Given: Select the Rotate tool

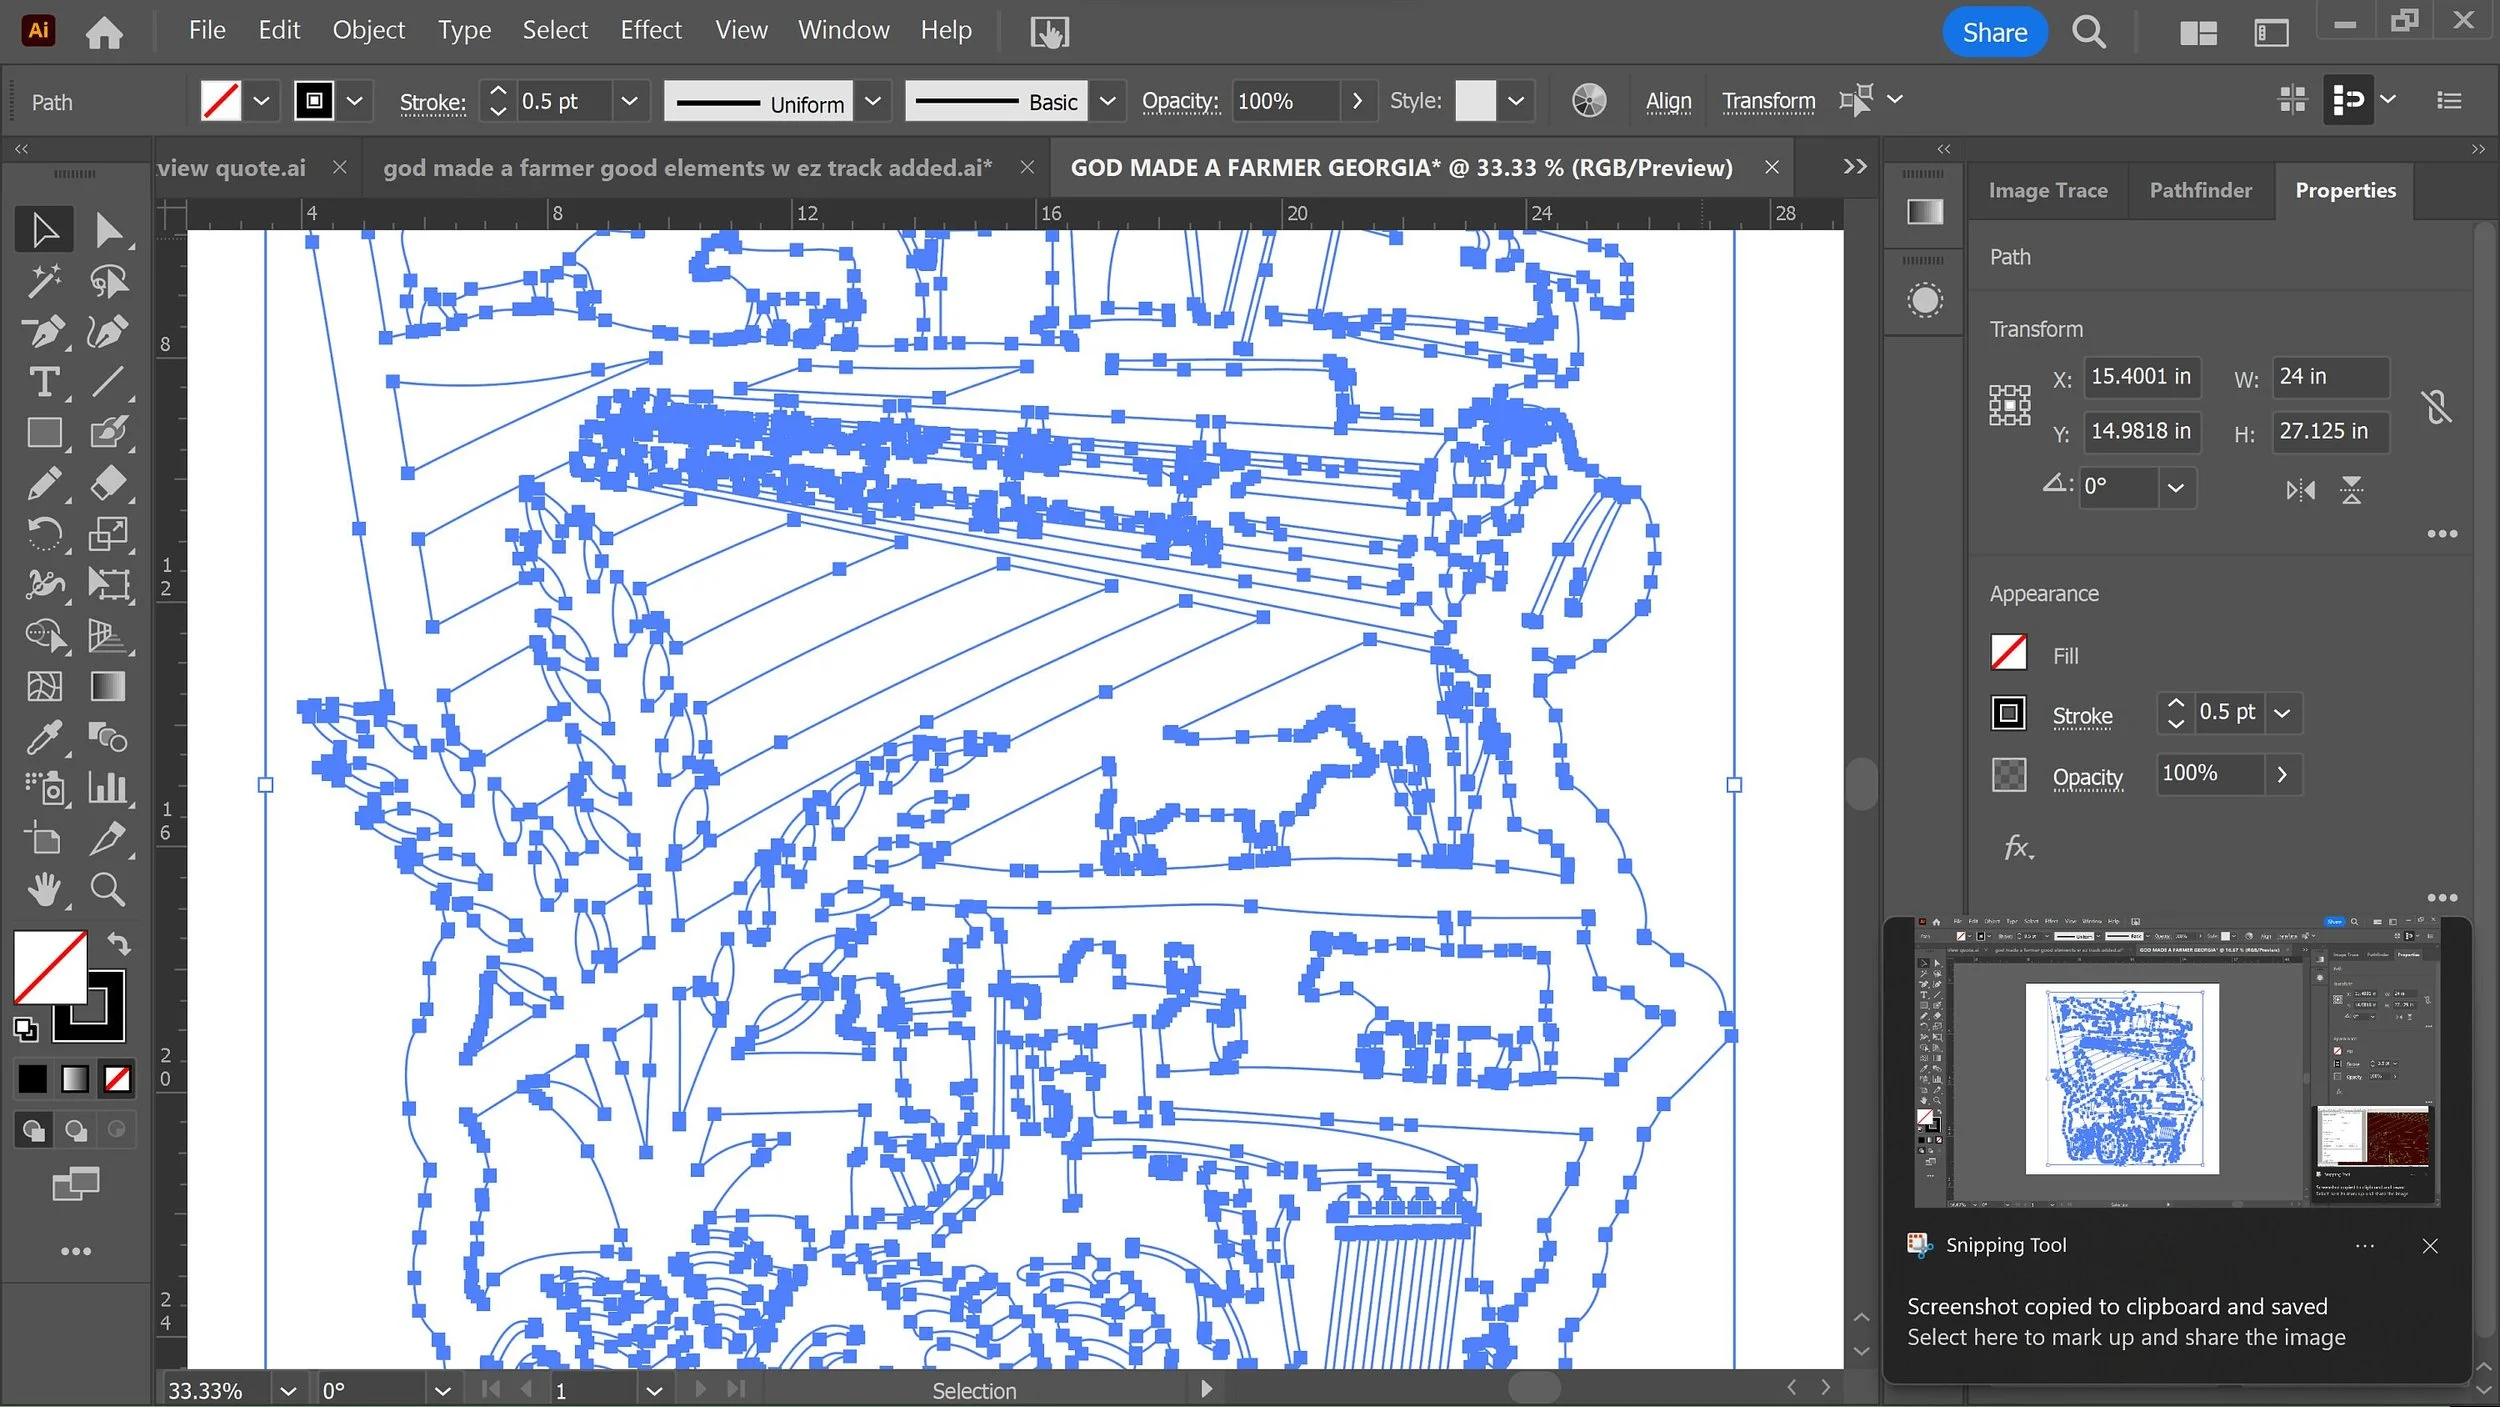Looking at the screenshot, I should 44,534.
